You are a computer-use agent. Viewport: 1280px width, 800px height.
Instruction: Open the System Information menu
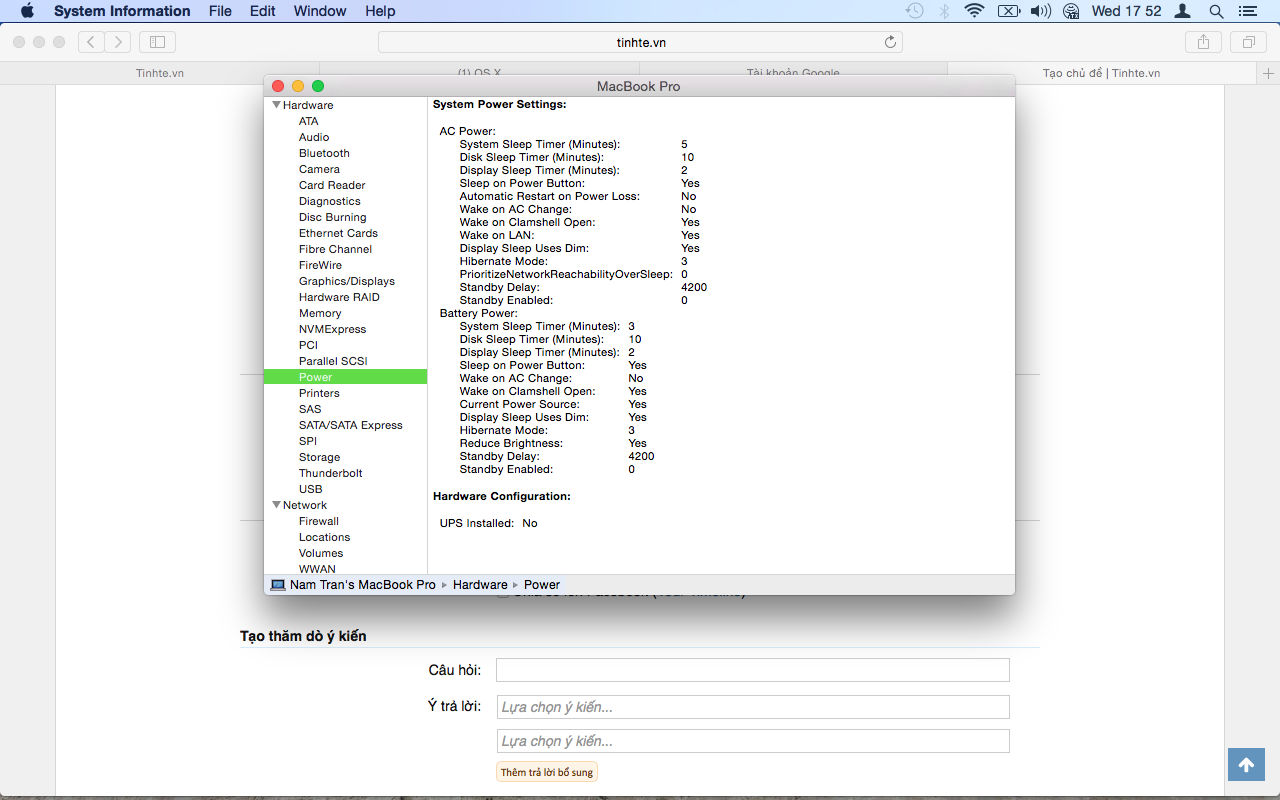pos(122,11)
